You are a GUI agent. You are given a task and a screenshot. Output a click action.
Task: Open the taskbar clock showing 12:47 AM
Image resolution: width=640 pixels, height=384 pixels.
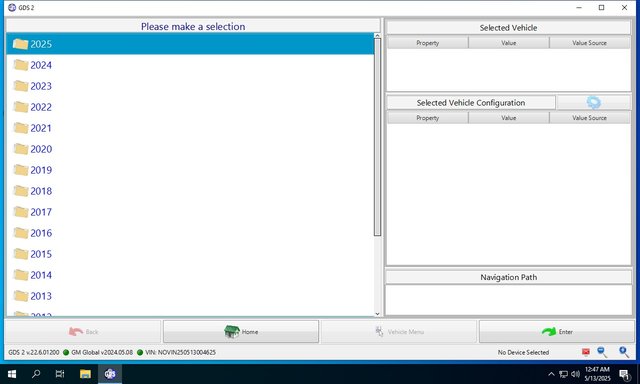pos(597,374)
